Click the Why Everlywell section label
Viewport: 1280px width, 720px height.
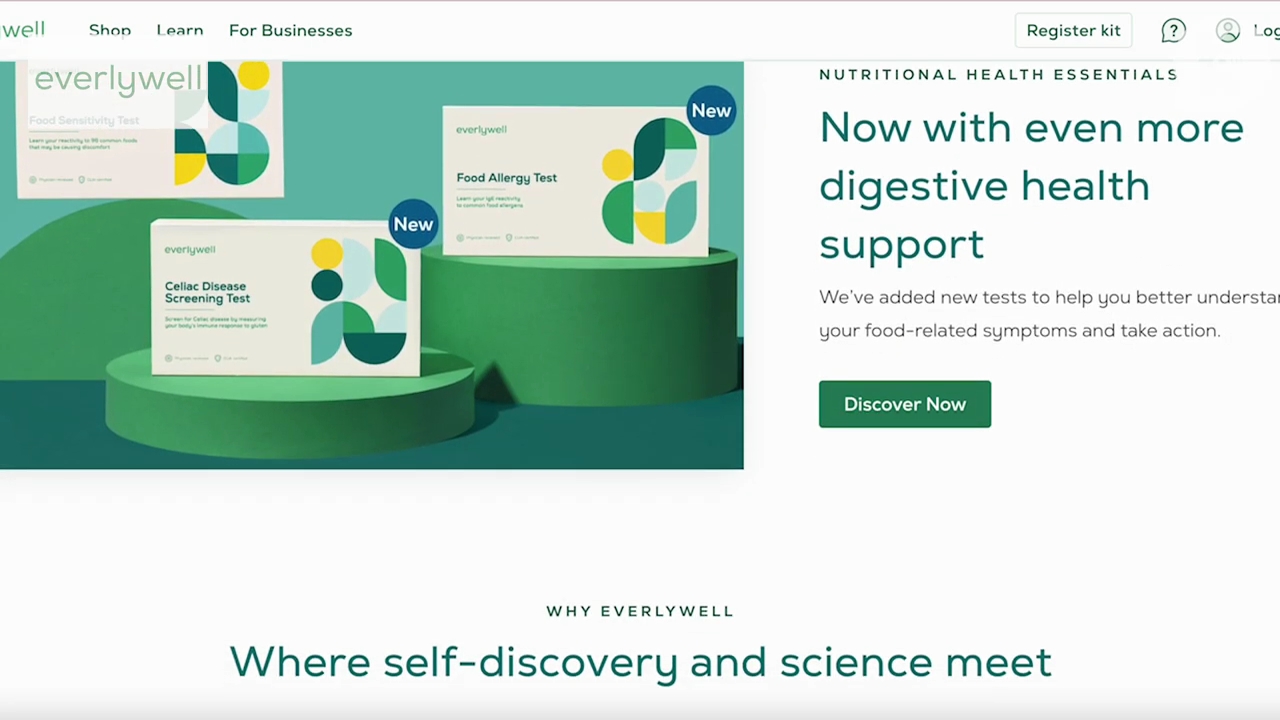click(x=640, y=611)
